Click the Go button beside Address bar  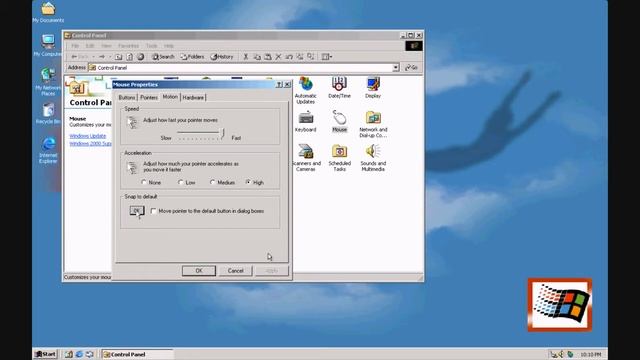(411, 68)
